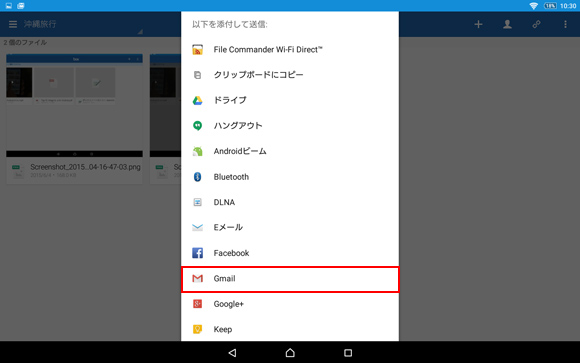Screen dimensions: 580x363
Task: Select the Gmail text entry
Action: [x=224, y=278]
